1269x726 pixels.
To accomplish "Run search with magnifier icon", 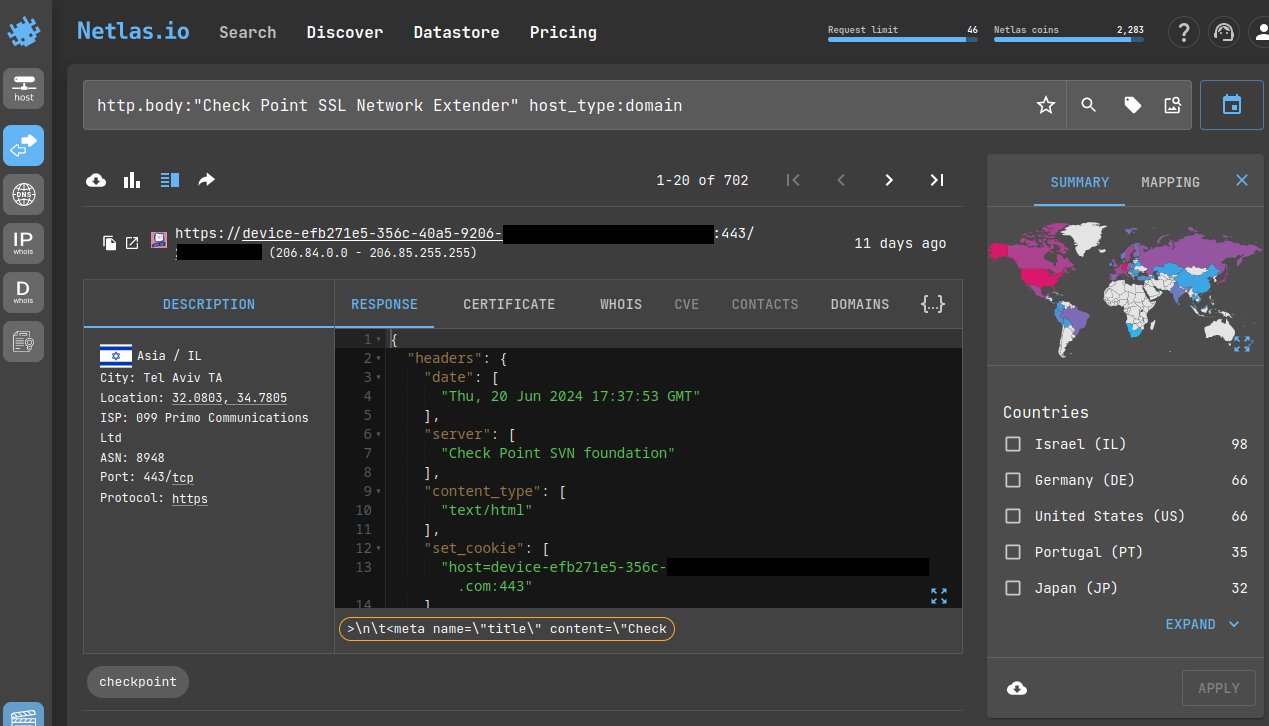I will pos(1089,105).
